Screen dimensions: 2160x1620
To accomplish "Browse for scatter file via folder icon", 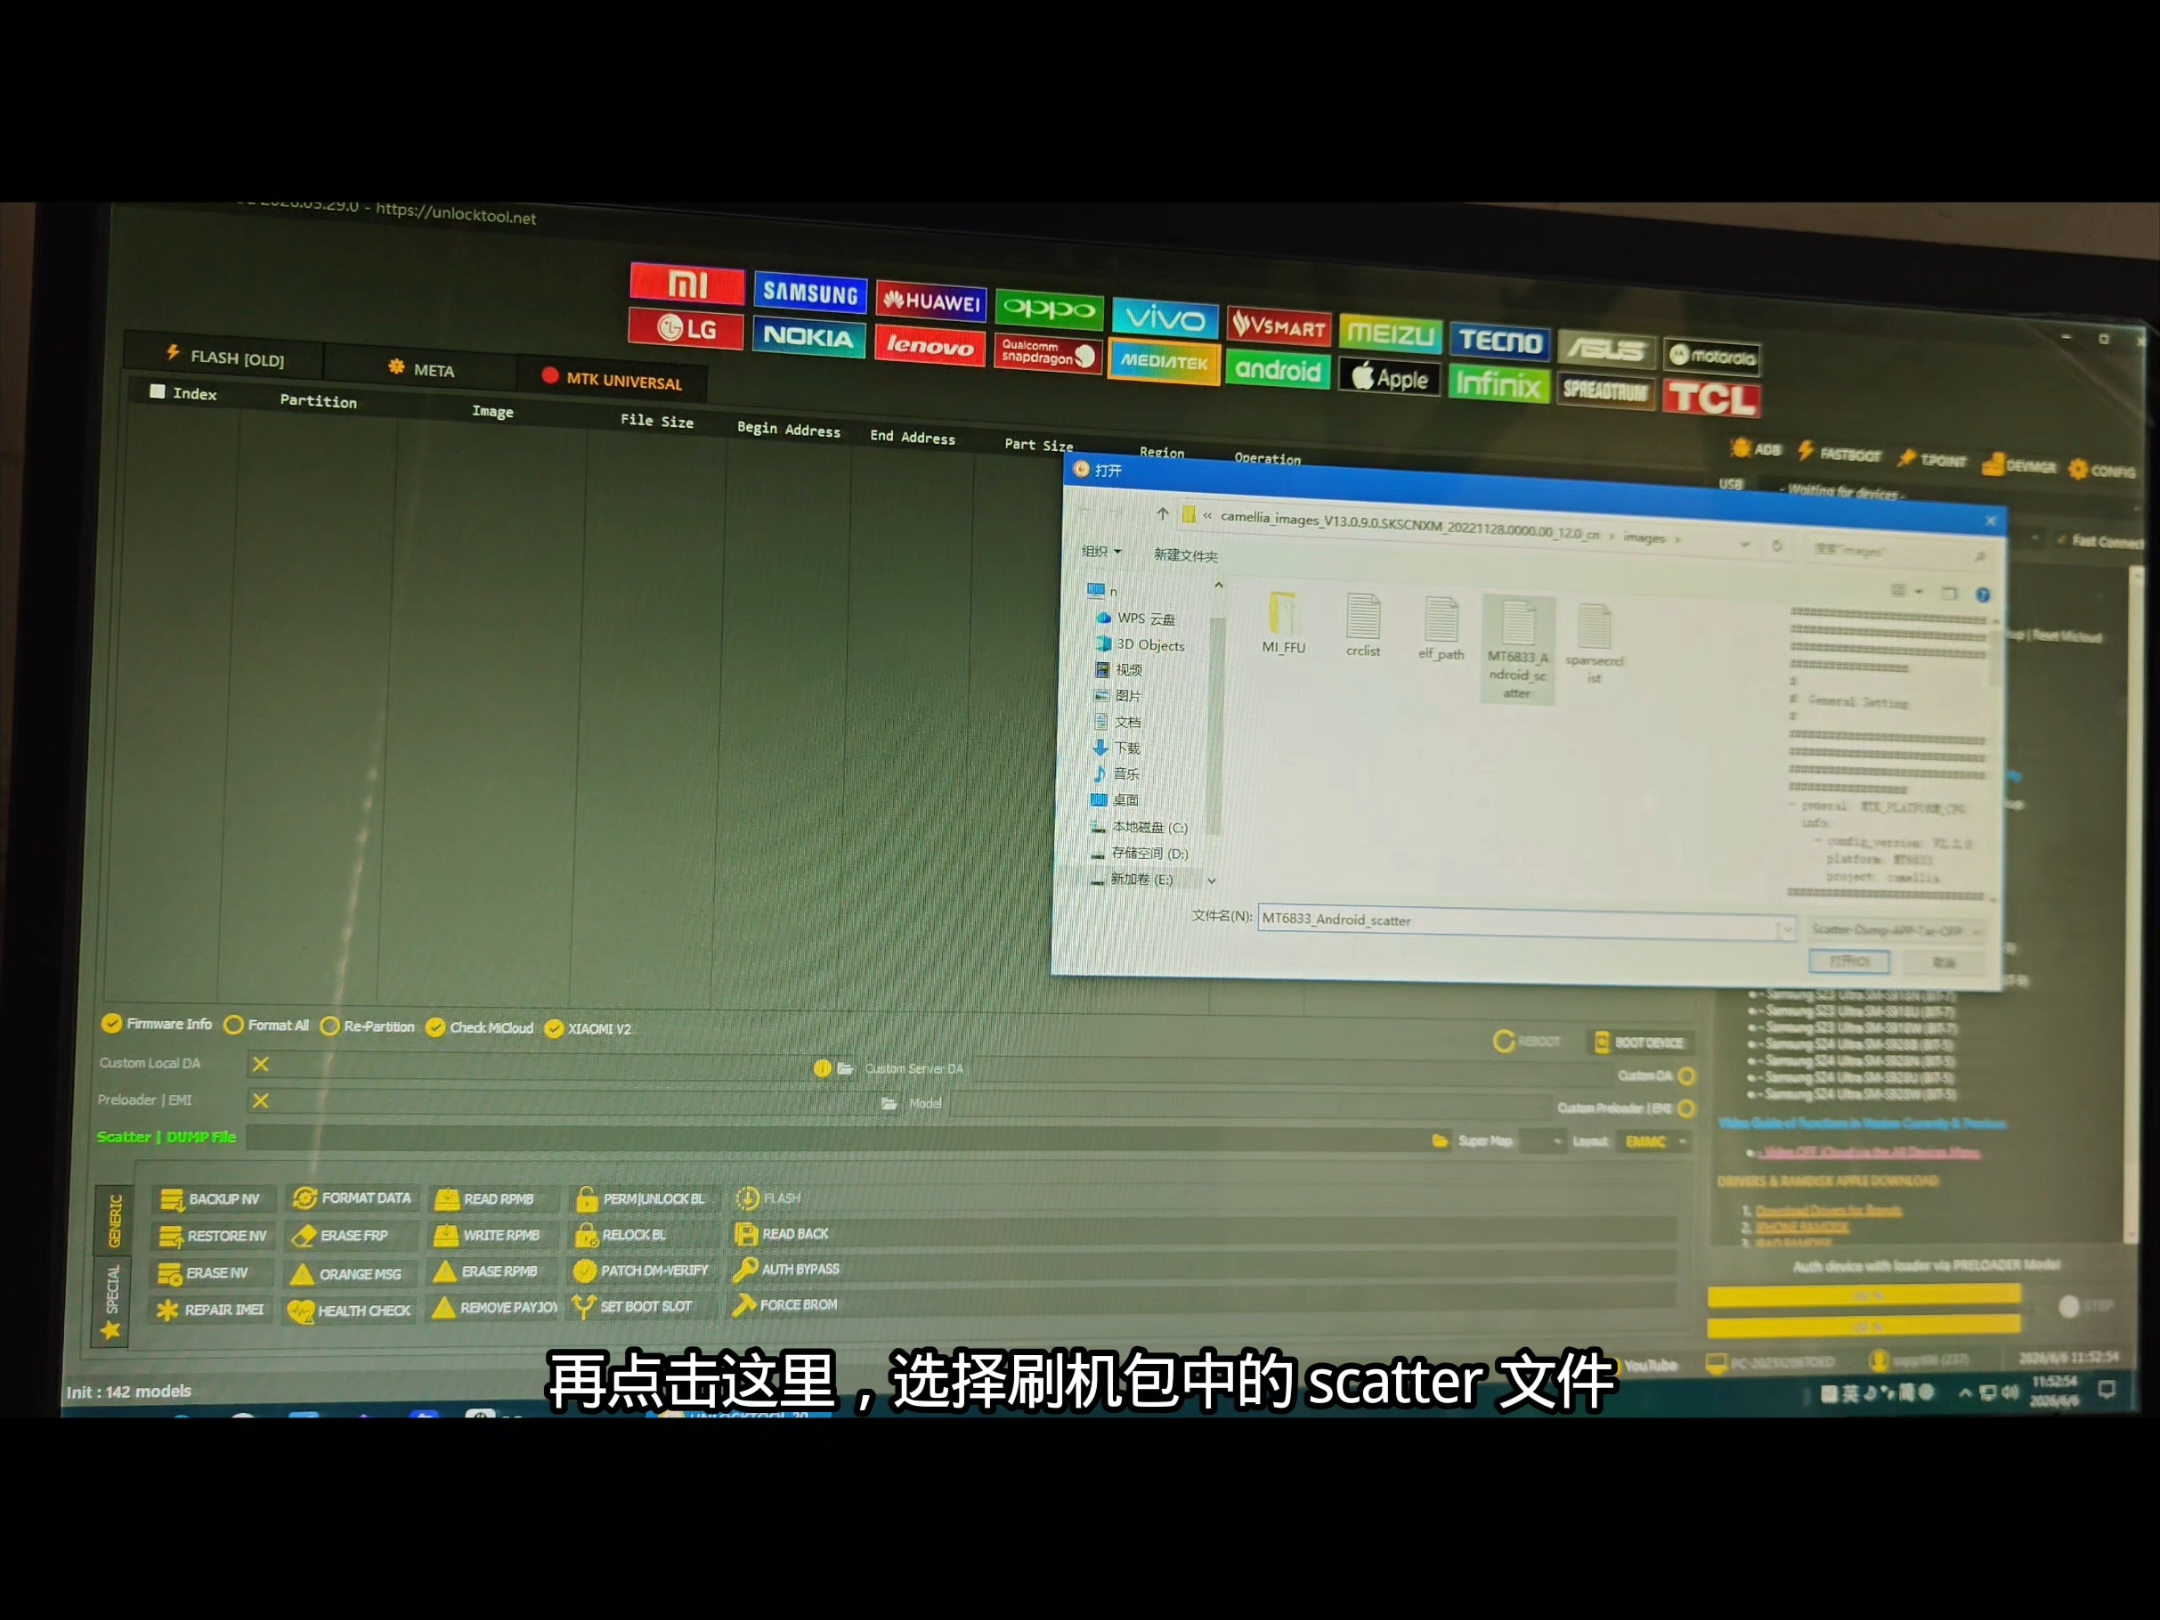I will click(1440, 1141).
